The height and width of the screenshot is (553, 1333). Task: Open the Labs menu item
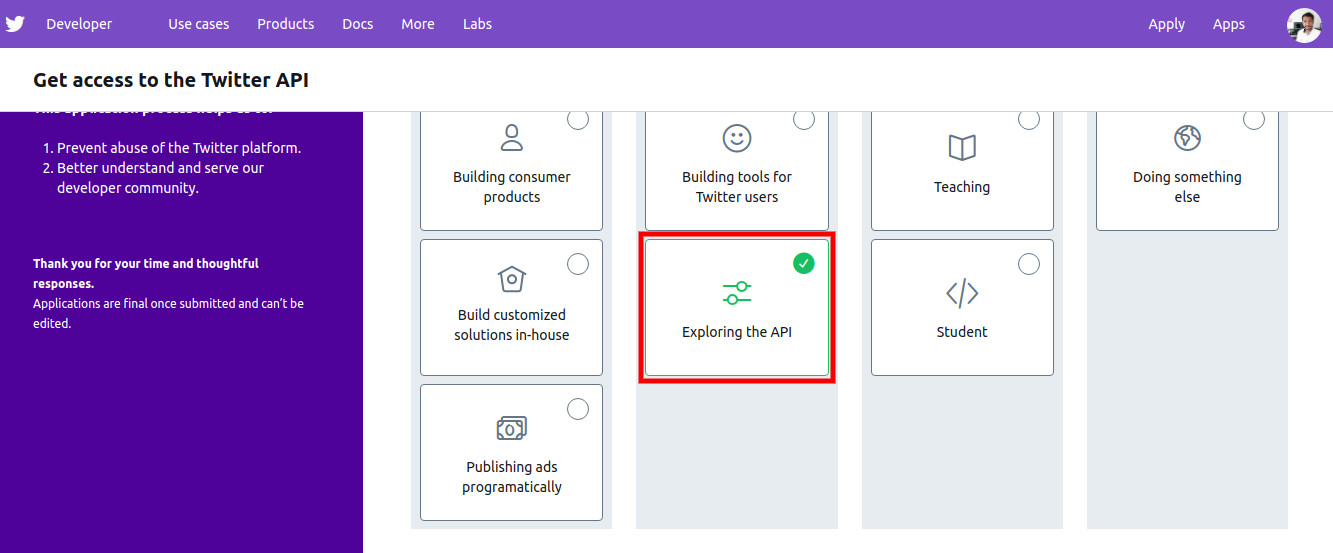(x=477, y=24)
